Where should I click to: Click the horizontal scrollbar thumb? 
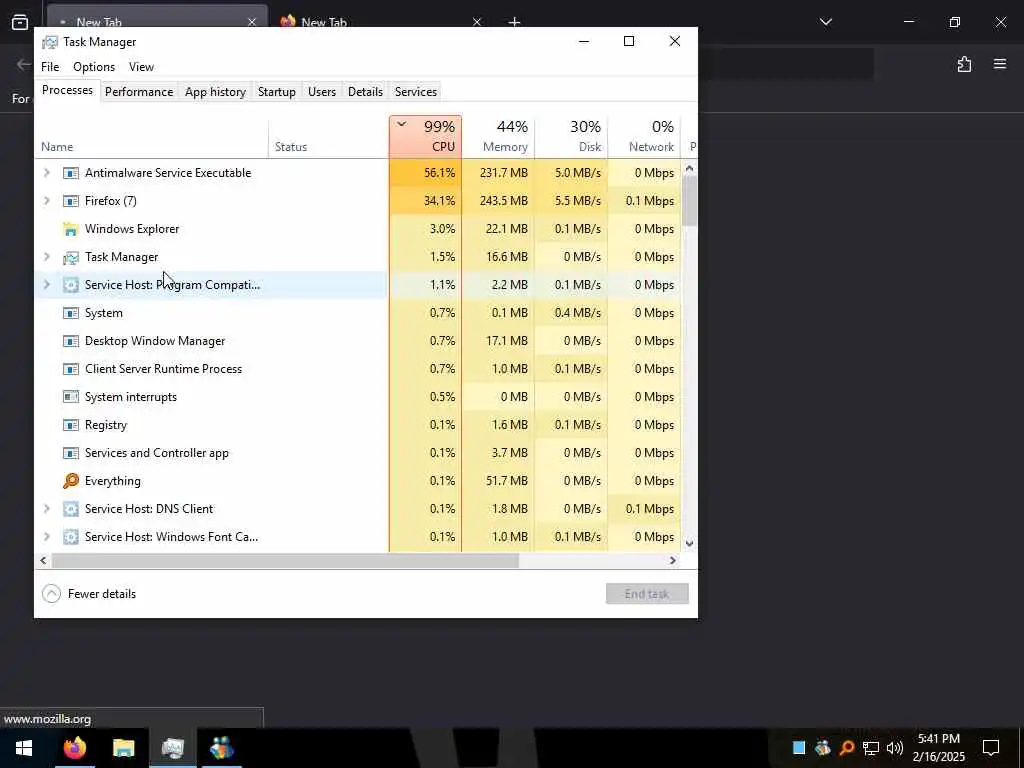tap(285, 561)
